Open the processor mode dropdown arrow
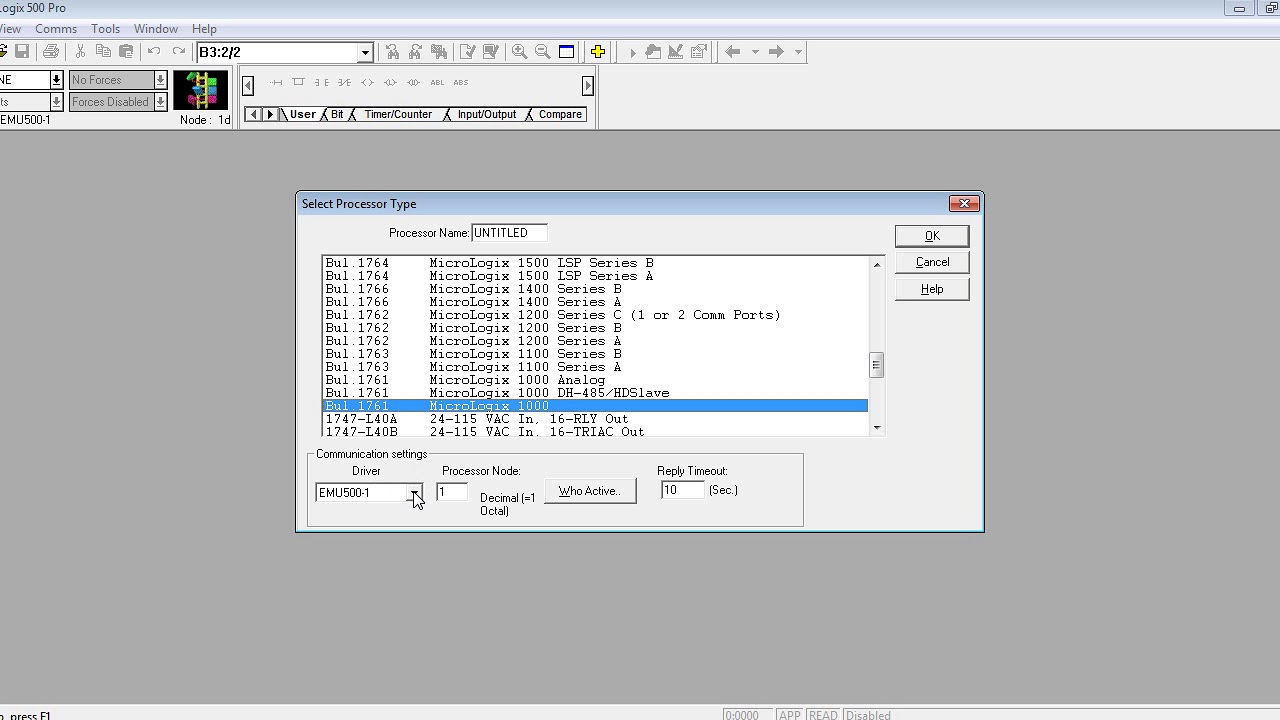Screen dimensions: 1280x720 coord(56,80)
